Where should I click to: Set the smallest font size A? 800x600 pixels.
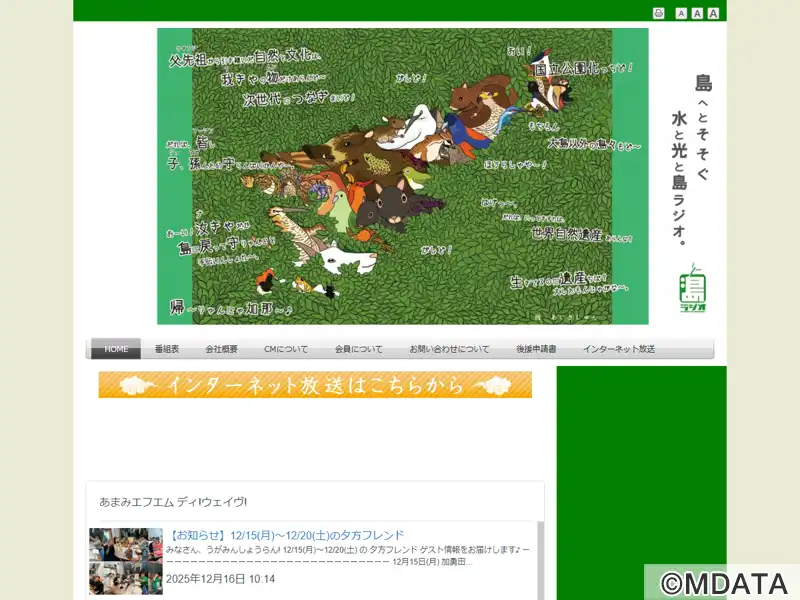[x=681, y=13]
